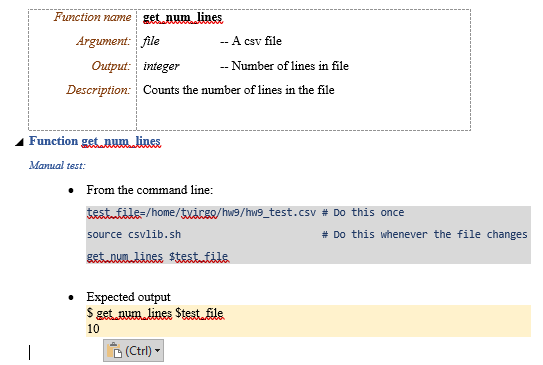Click the 'Expected output' bullet text
This screenshot has height=365, width=543.
(128, 297)
